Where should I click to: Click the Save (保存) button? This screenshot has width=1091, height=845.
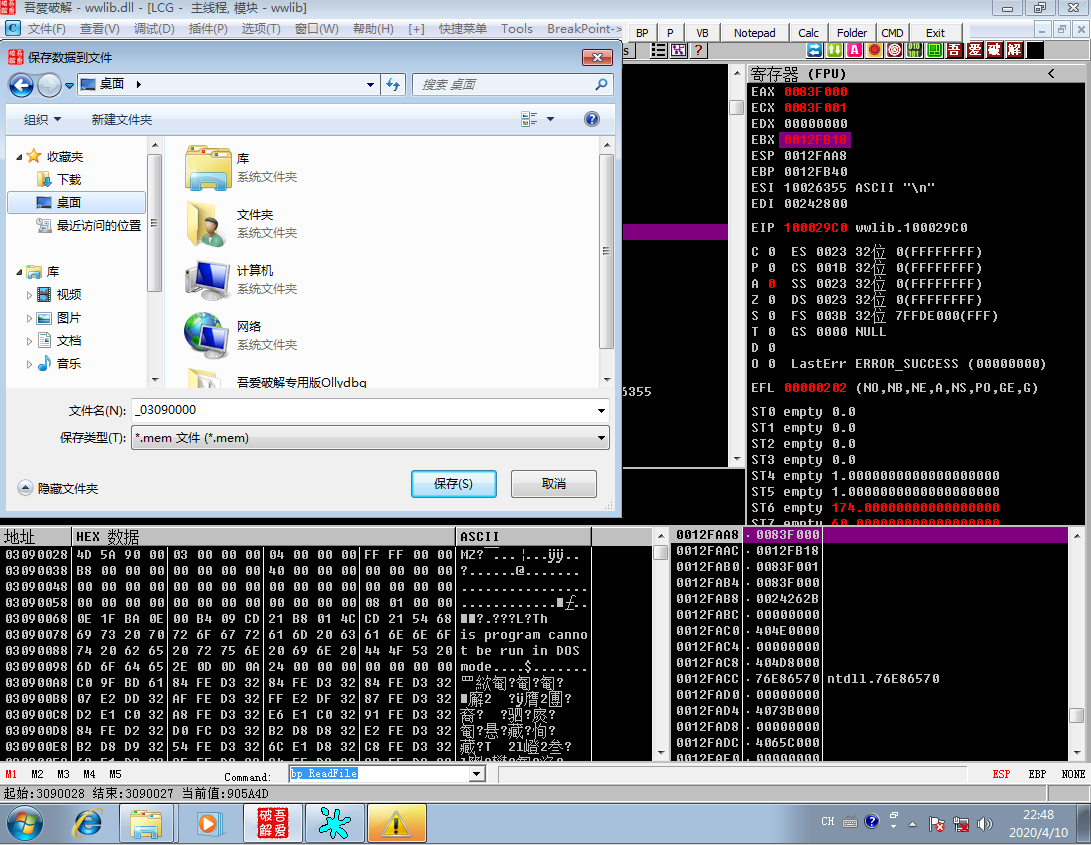(454, 484)
